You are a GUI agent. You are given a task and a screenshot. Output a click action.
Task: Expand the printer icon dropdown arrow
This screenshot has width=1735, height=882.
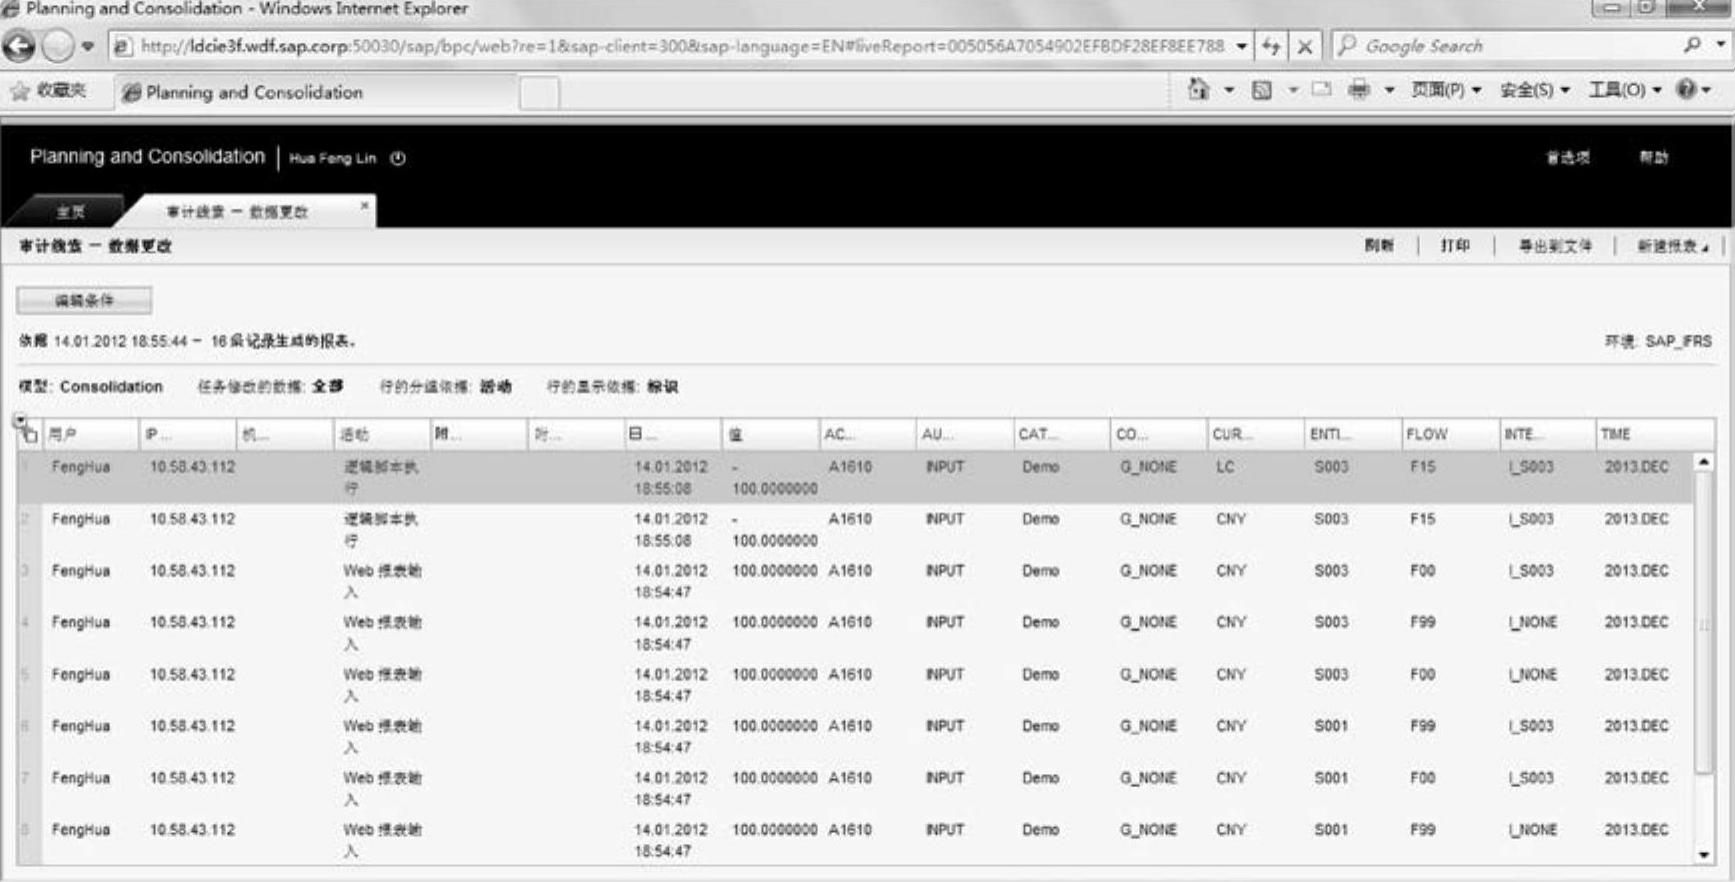1389,90
